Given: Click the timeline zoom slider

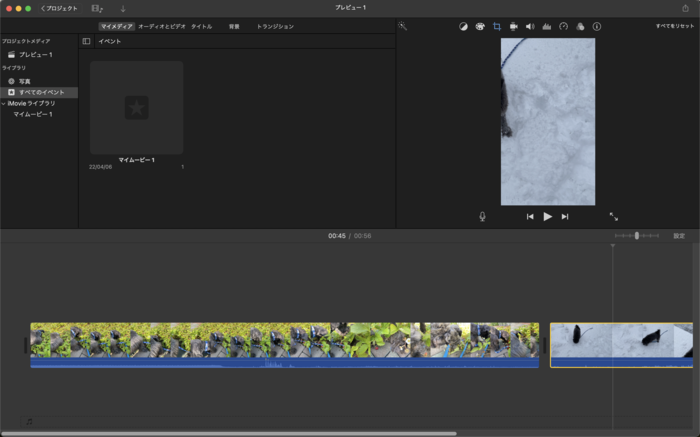Looking at the screenshot, I should [637, 236].
